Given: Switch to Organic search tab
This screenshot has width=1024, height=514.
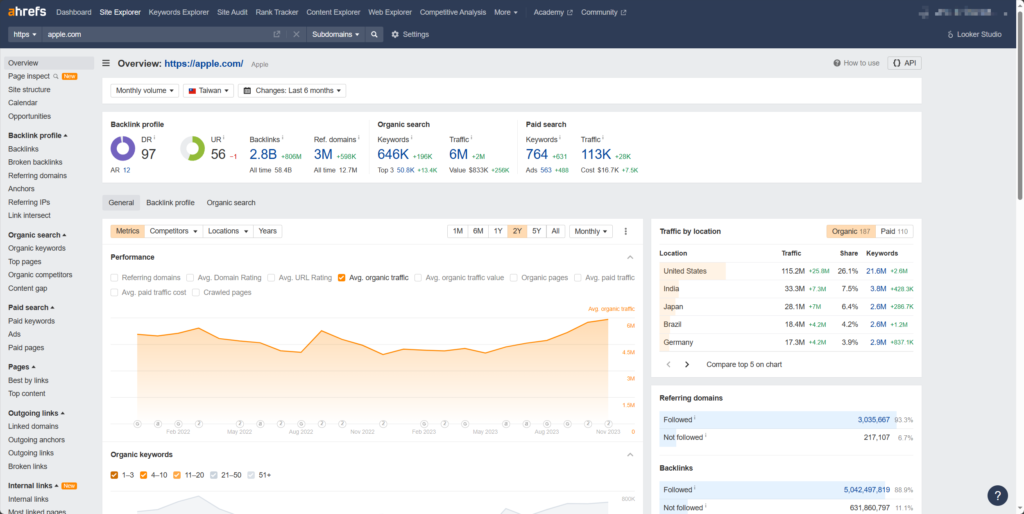Looking at the screenshot, I should click(231, 202).
